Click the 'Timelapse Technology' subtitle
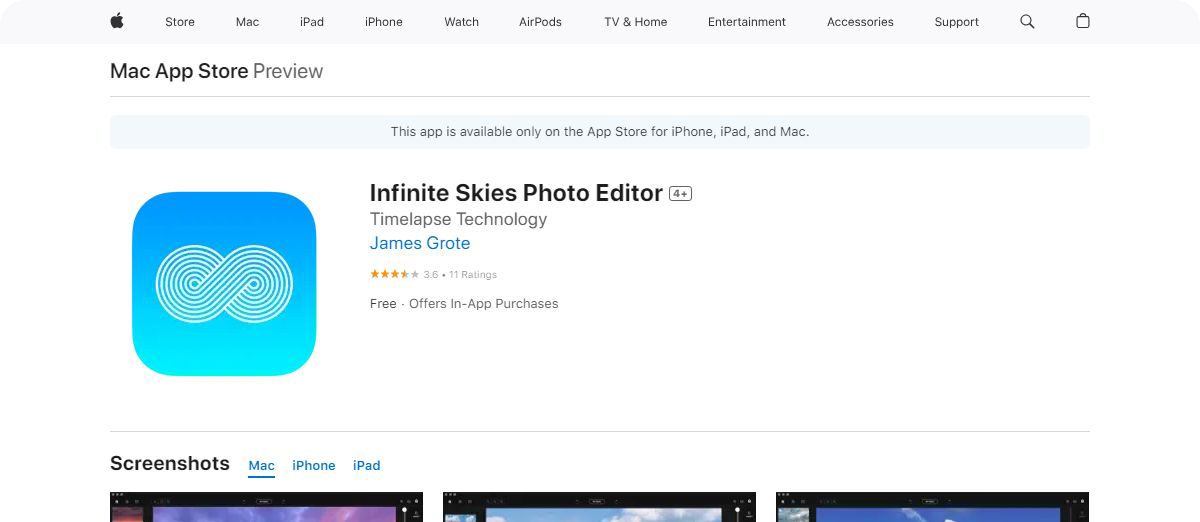1200x522 pixels. pyautogui.click(x=458, y=219)
